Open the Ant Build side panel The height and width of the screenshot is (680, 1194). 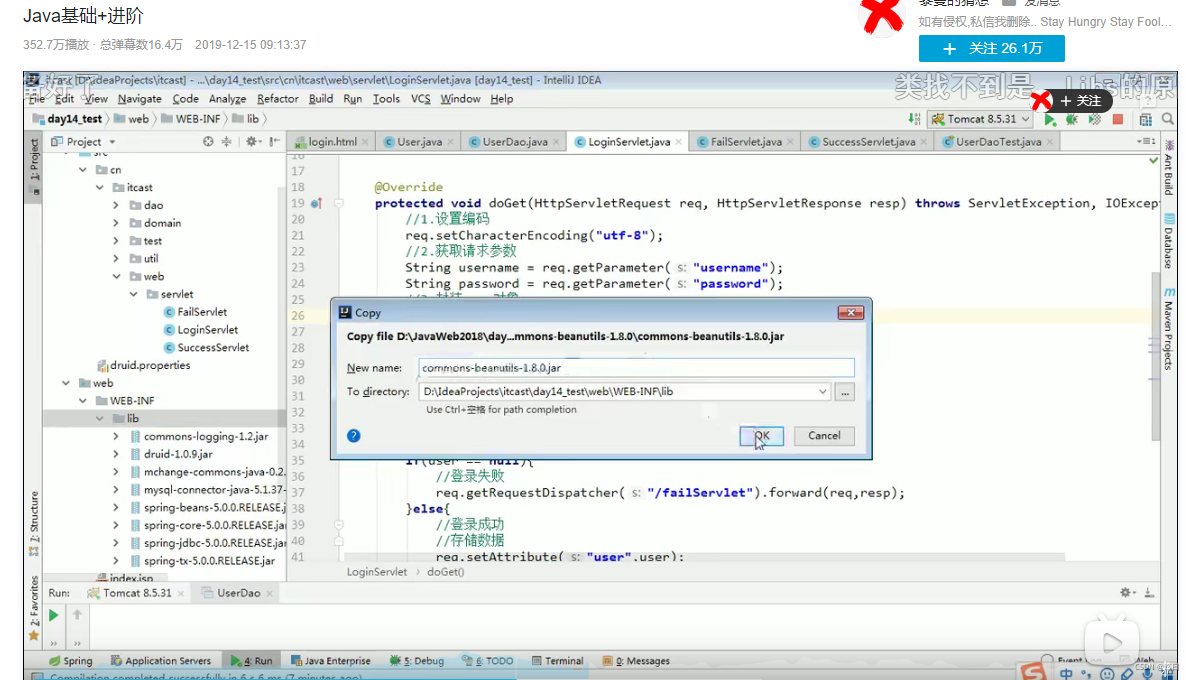[x=1169, y=168]
